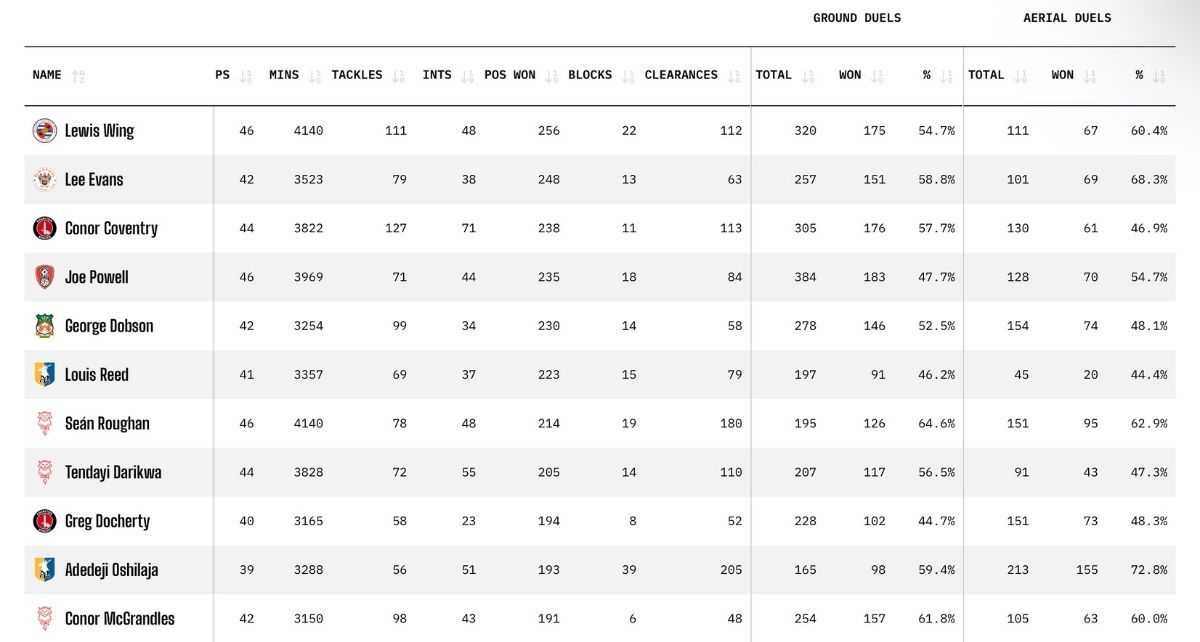1200x642 pixels.
Task: Click Seán Roughan's player name
Action: (x=107, y=423)
